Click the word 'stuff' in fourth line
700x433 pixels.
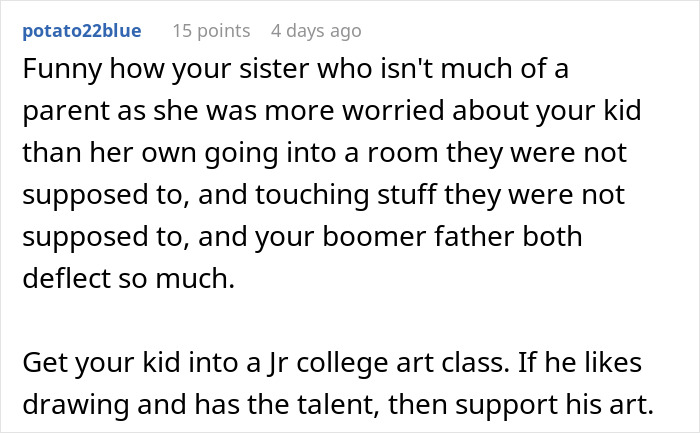pos(407,195)
